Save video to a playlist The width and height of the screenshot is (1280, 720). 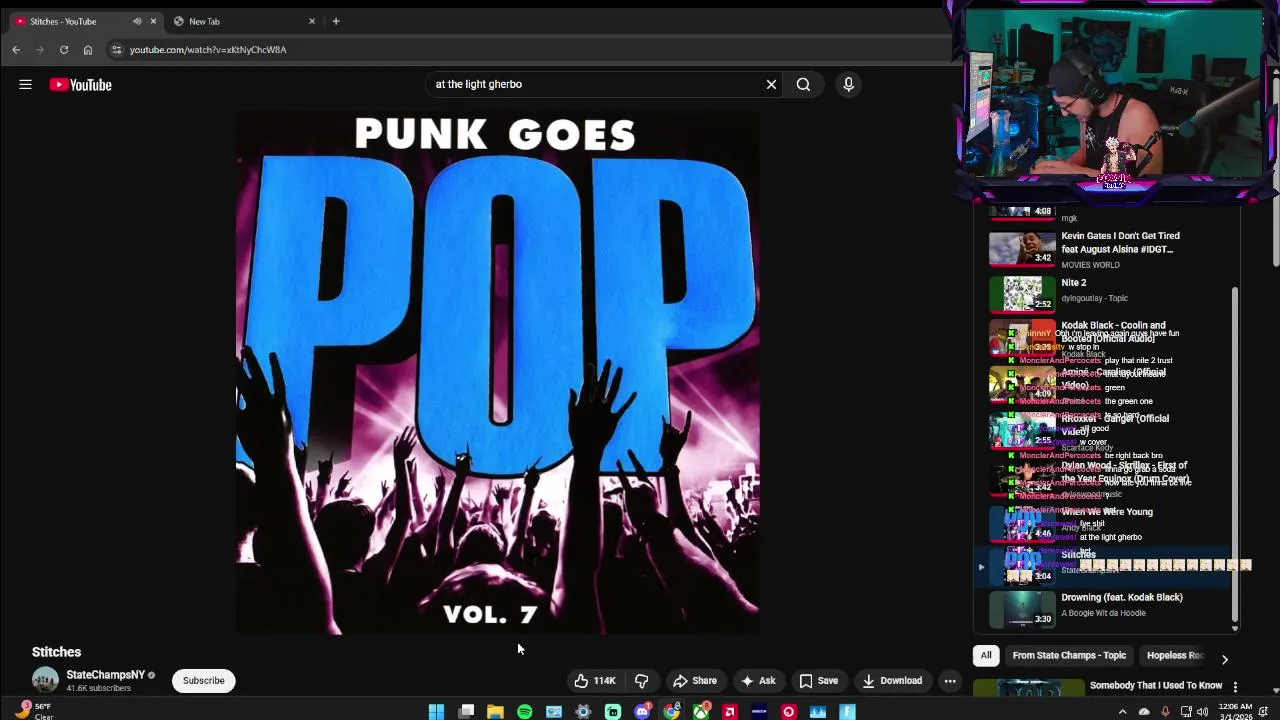click(819, 681)
